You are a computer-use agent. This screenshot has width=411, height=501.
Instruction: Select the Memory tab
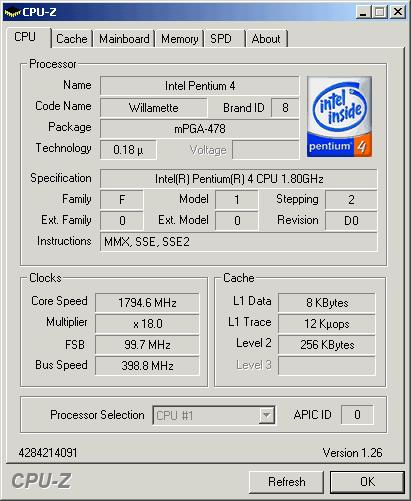[x=180, y=39]
